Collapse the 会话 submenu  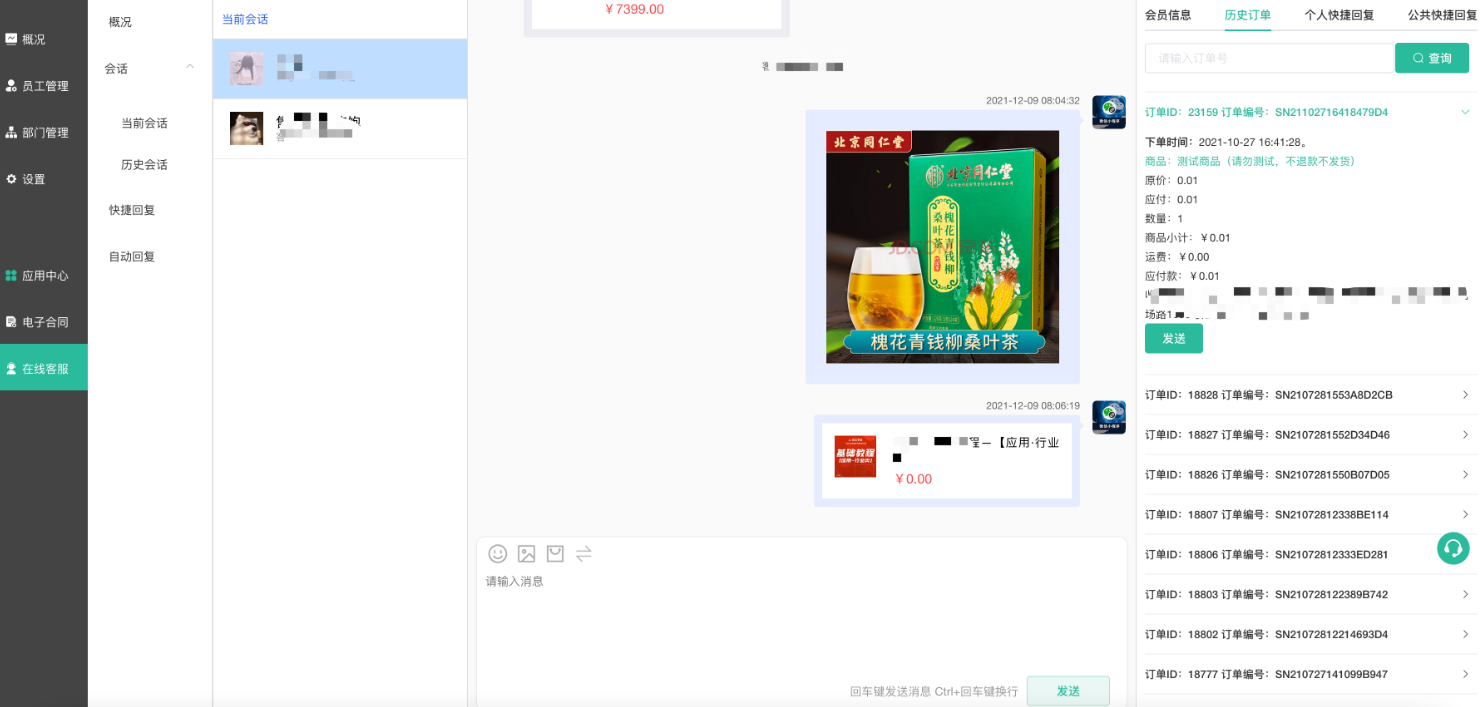point(190,68)
